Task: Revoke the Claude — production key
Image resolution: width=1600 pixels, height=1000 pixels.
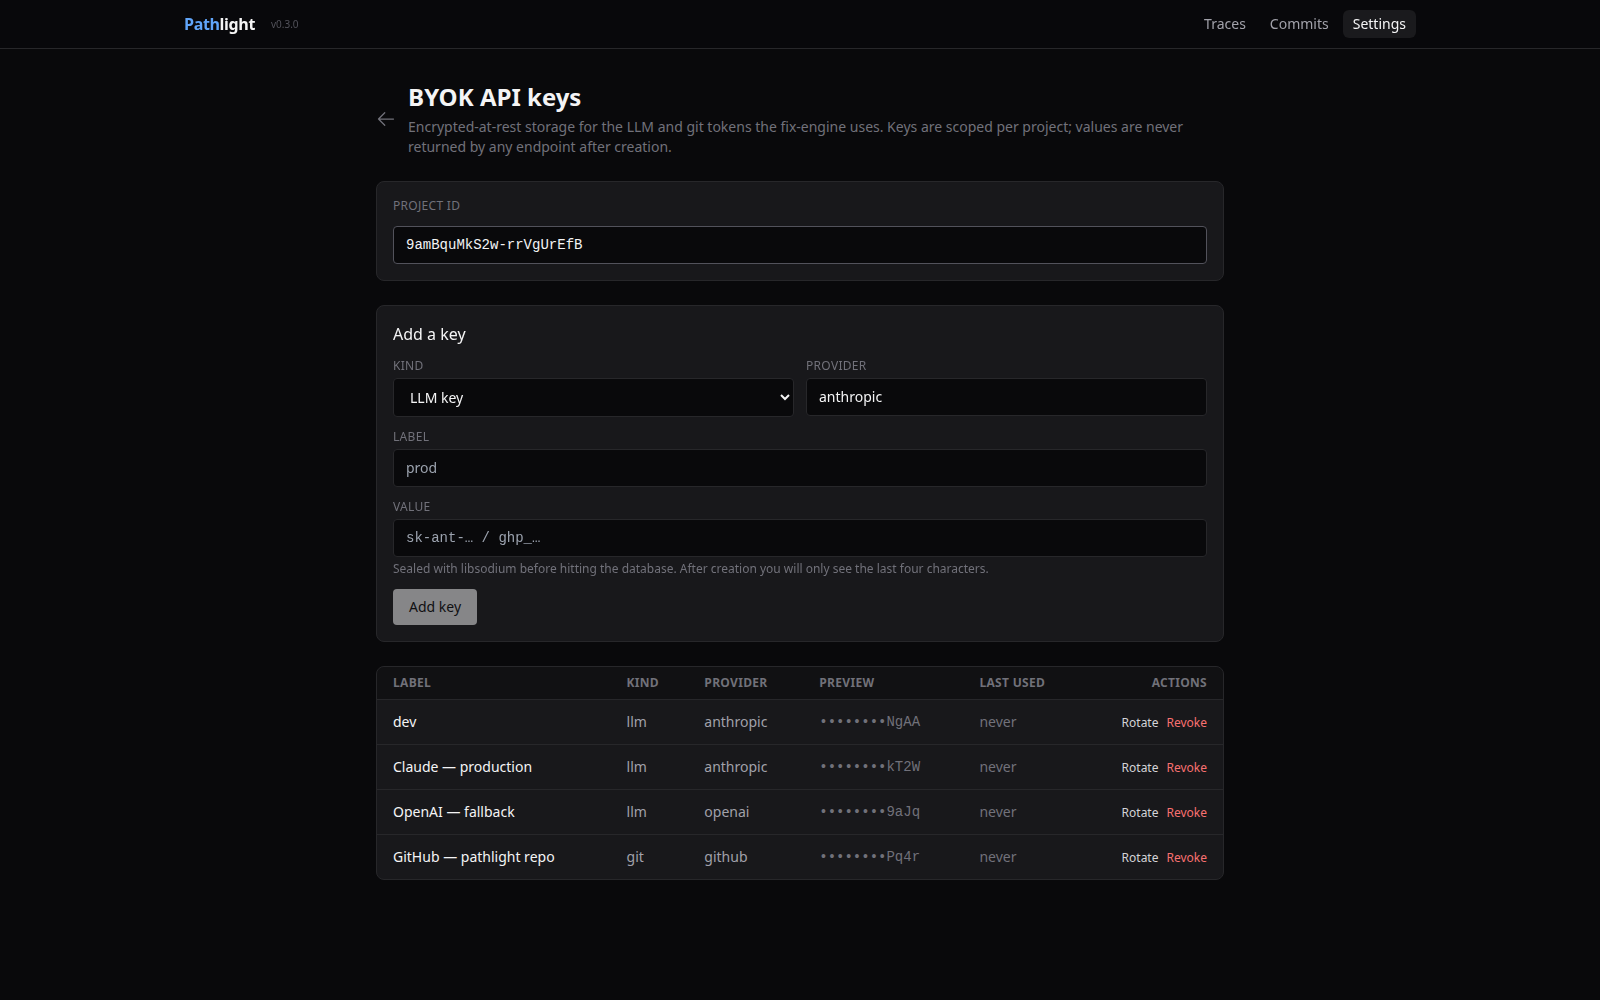Action: 1186,767
